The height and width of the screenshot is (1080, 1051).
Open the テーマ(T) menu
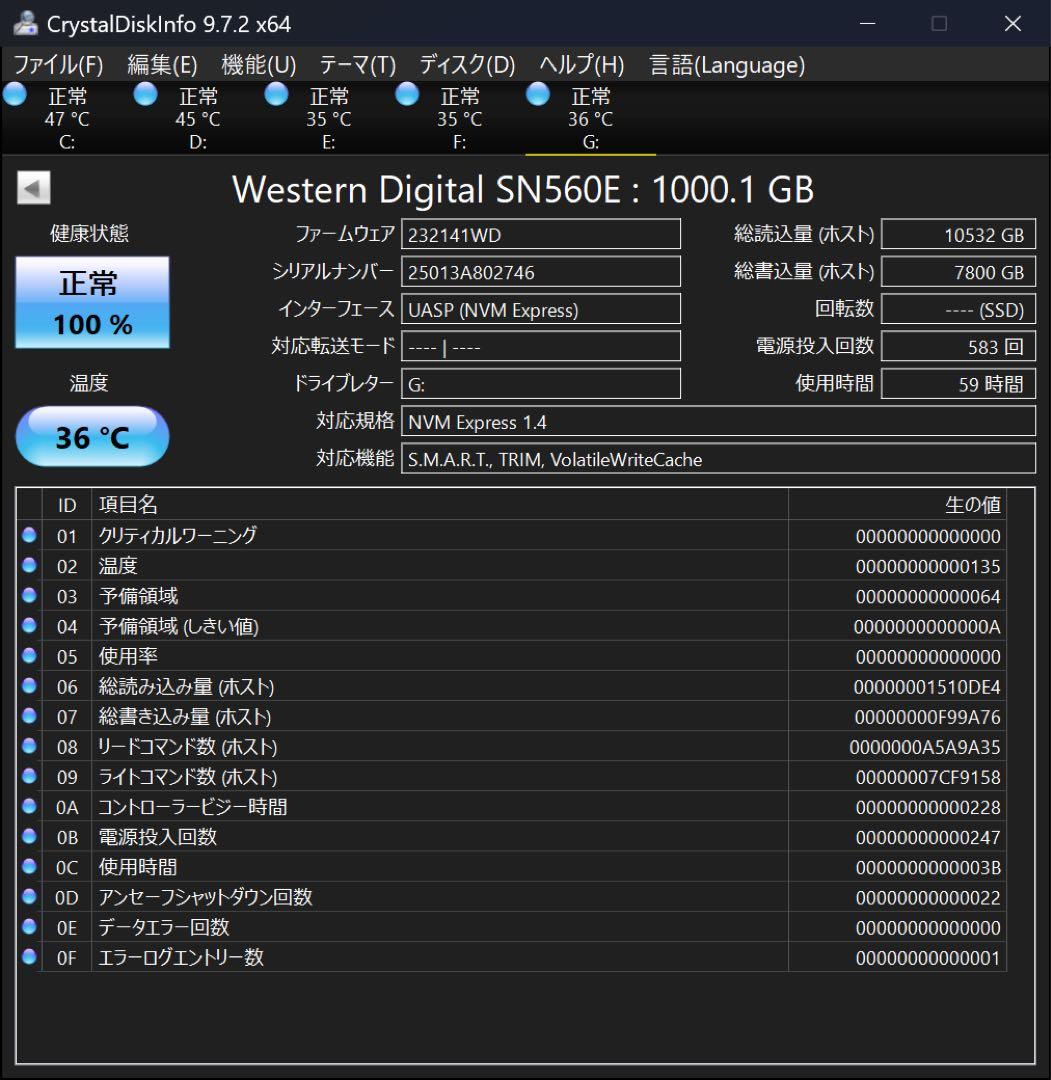pos(355,65)
